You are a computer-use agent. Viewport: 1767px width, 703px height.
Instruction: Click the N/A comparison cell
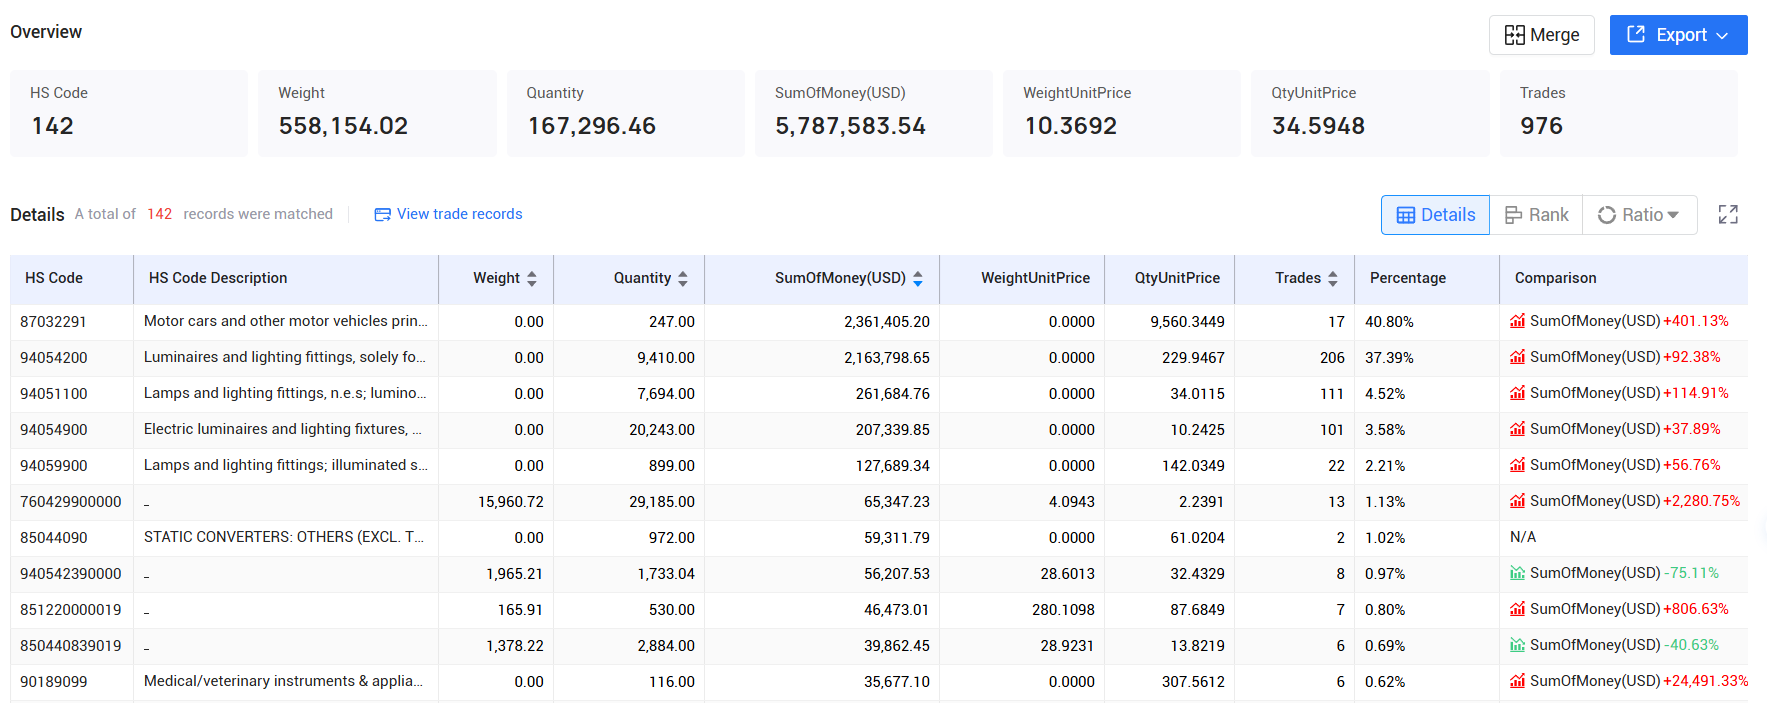[x=1523, y=537]
